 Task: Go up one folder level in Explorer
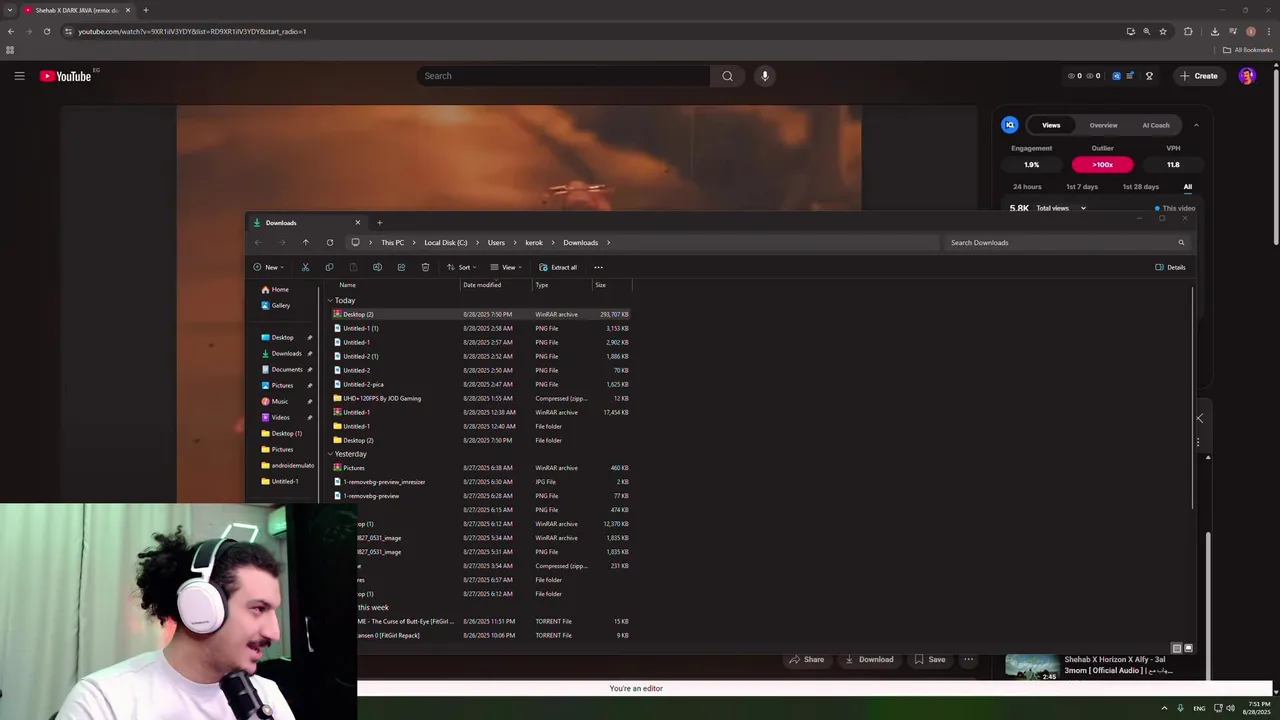click(x=306, y=242)
